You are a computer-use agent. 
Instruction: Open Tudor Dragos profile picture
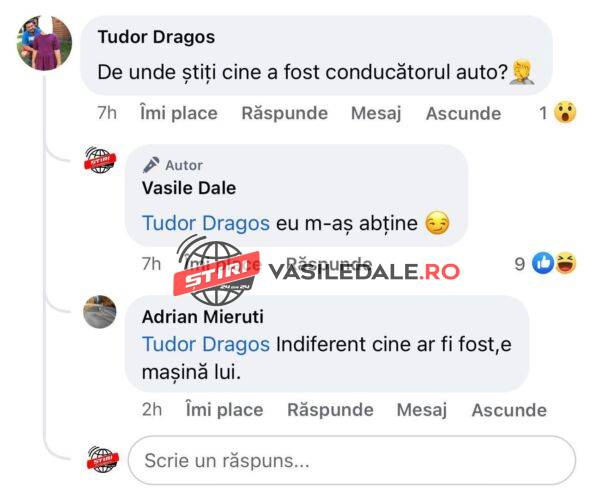(44, 43)
